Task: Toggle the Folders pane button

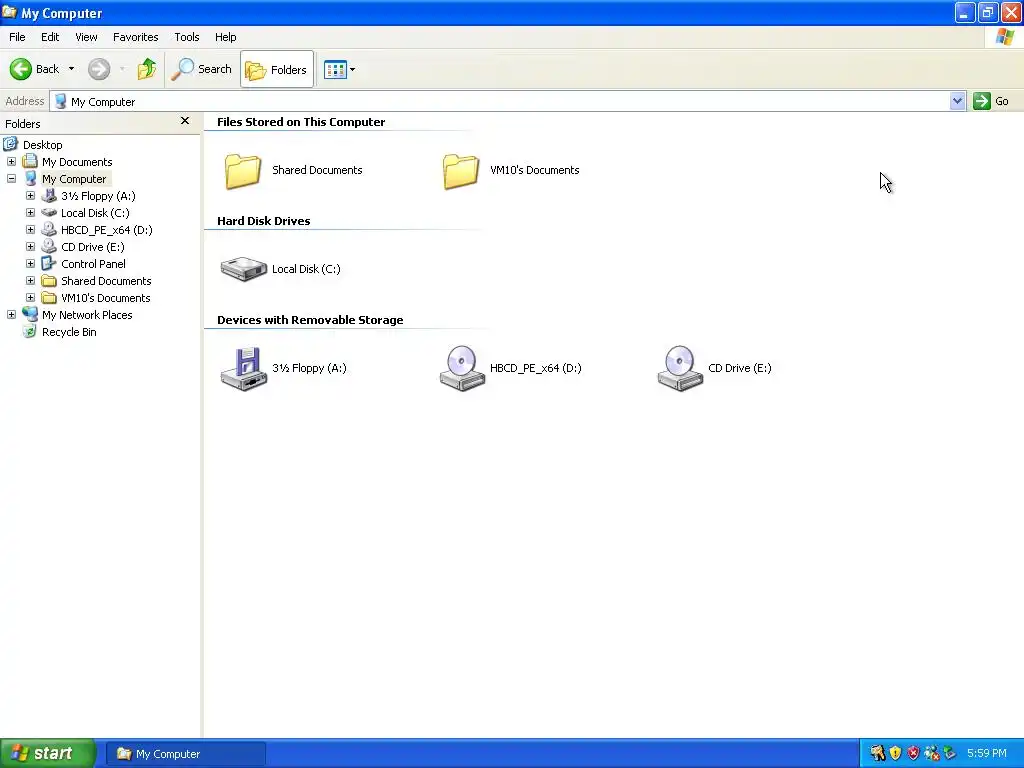Action: 277,69
